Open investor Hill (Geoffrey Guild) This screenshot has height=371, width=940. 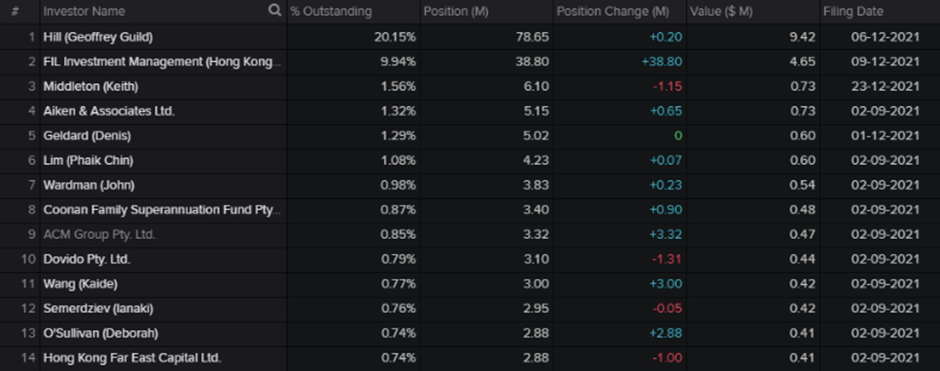[98, 37]
